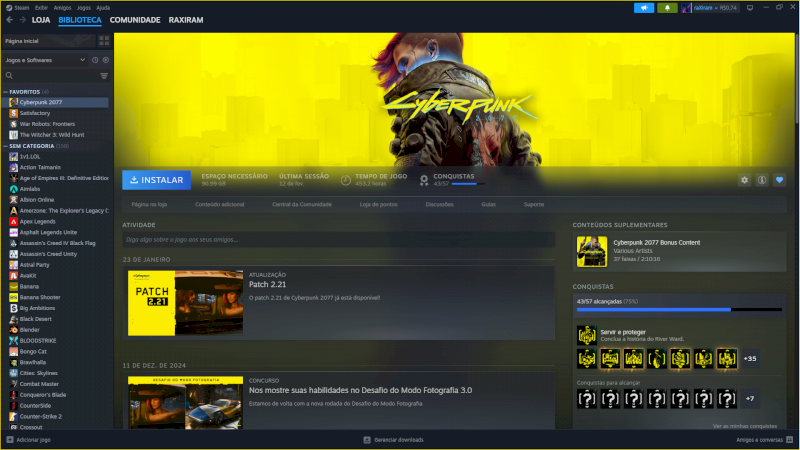This screenshot has width=800, height=450.
Task: Open Central da Comunidade link
Action: pyautogui.click(x=302, y=204)
